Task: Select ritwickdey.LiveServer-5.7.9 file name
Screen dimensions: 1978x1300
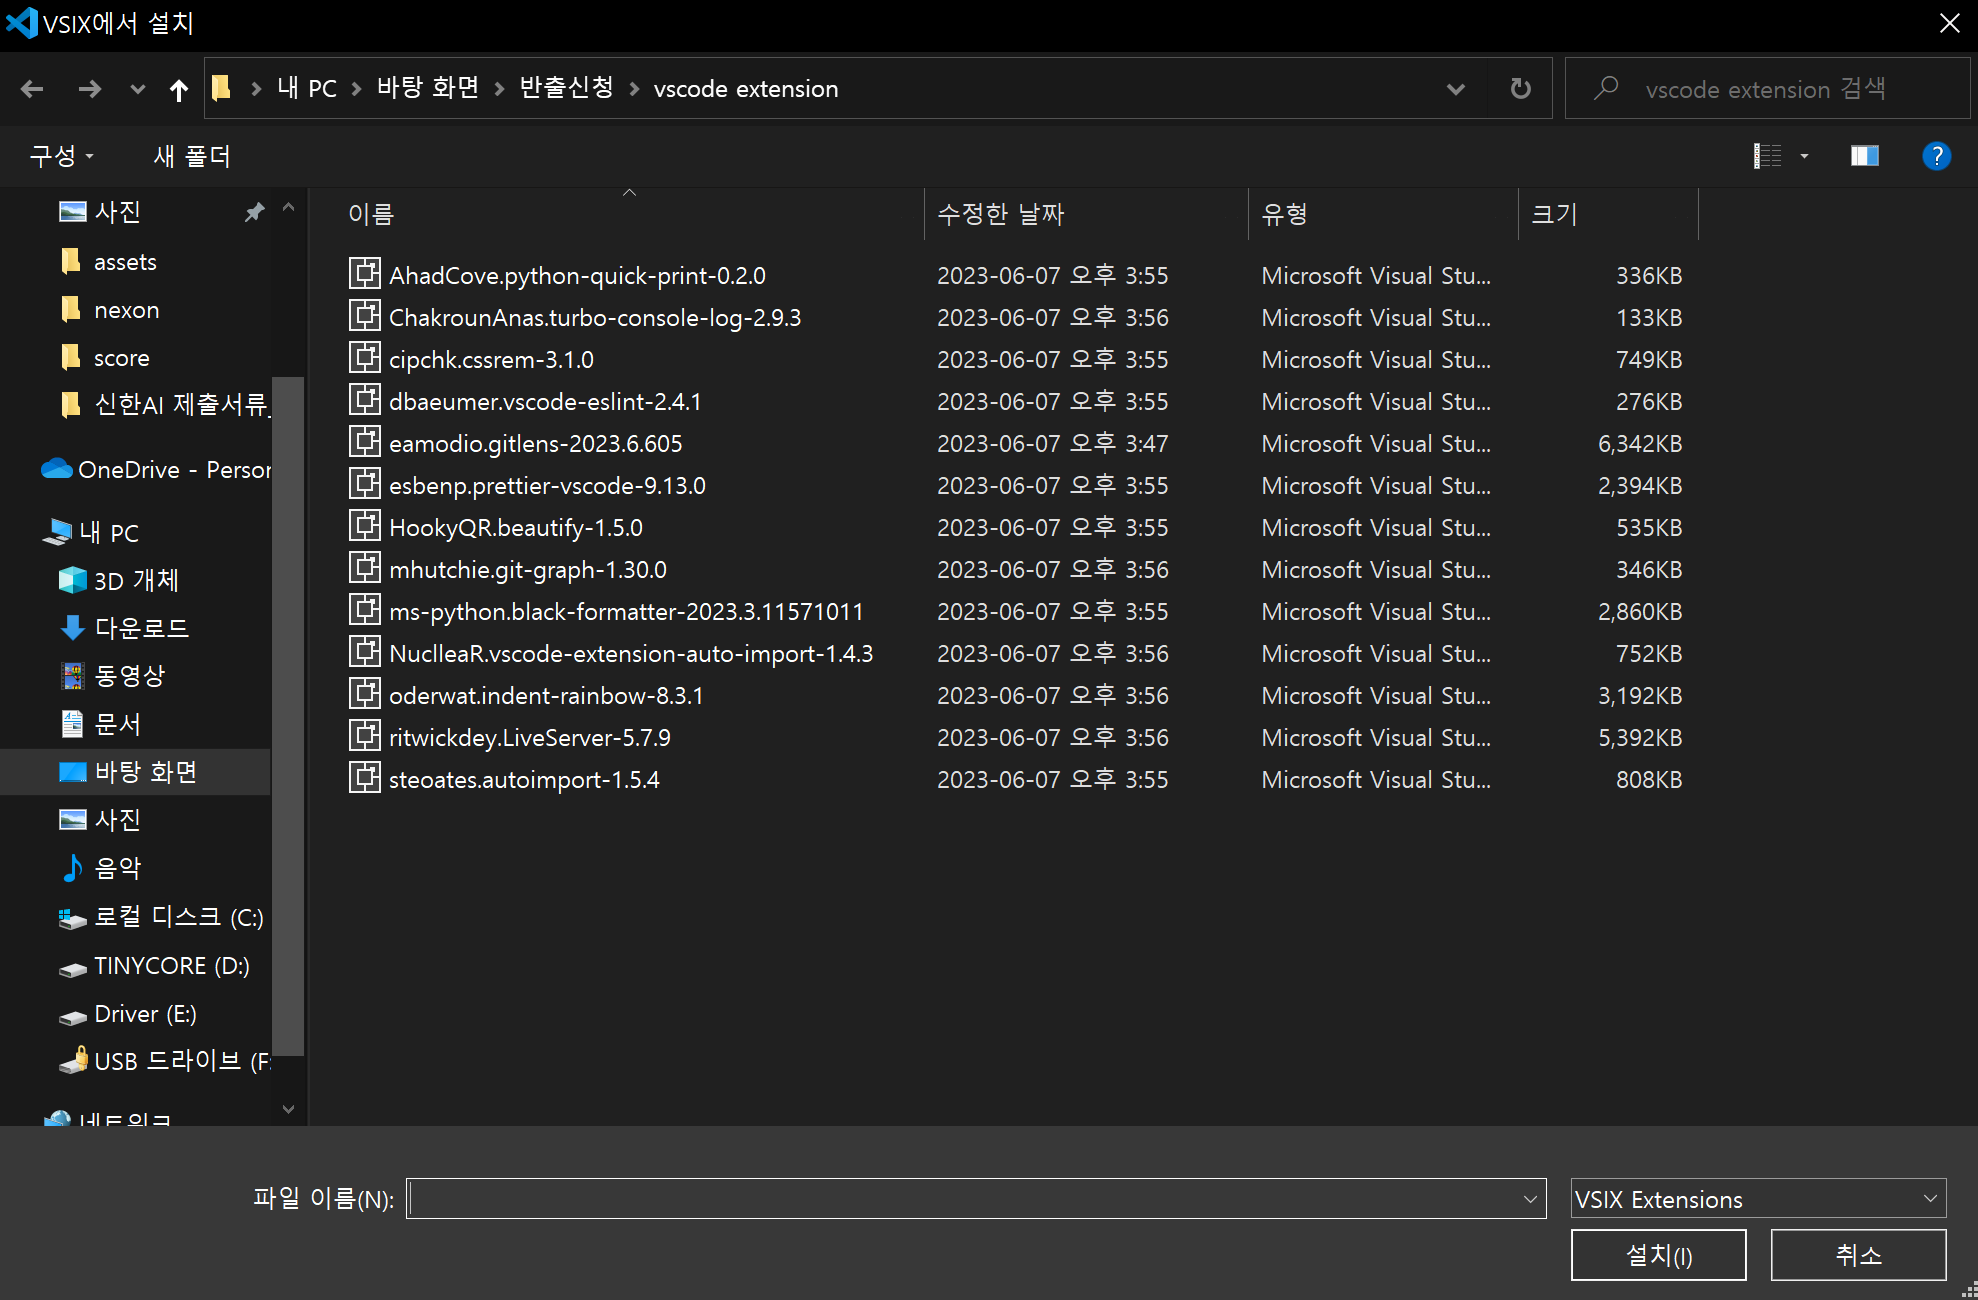Action: tap(530, 738)
